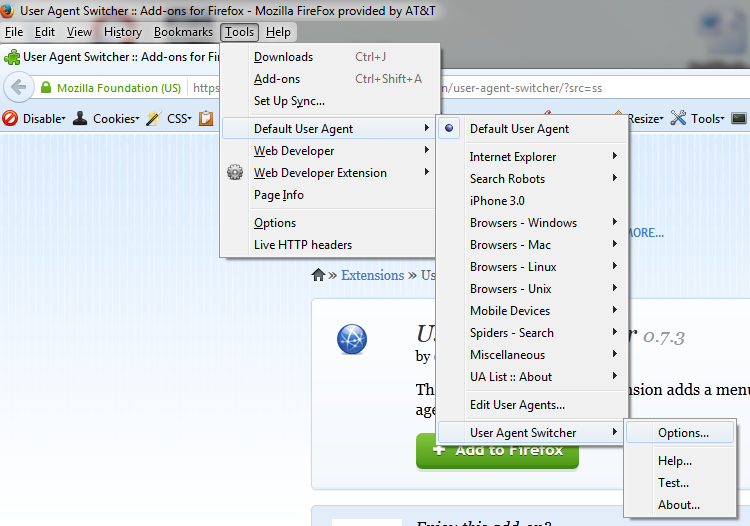The width and height of the screenshot is (750, 526).
Task: Choose Downloads from Tools menu
Action: (330, 57)
